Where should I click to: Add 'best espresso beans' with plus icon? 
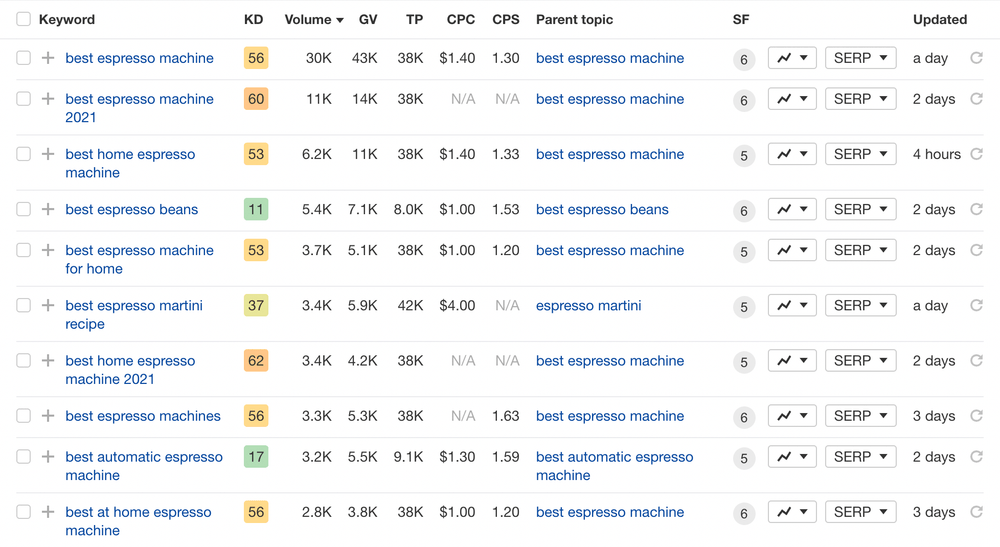pyautogui.click(x=48, y=209)
